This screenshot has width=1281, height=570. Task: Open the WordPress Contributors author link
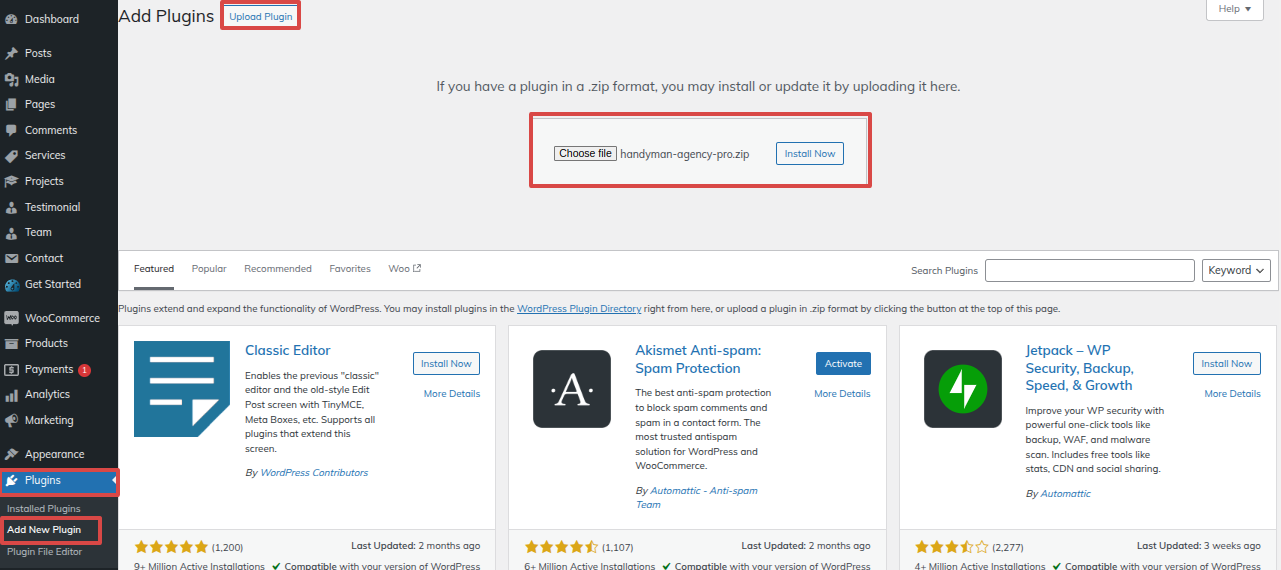click(x=314, y=473)
